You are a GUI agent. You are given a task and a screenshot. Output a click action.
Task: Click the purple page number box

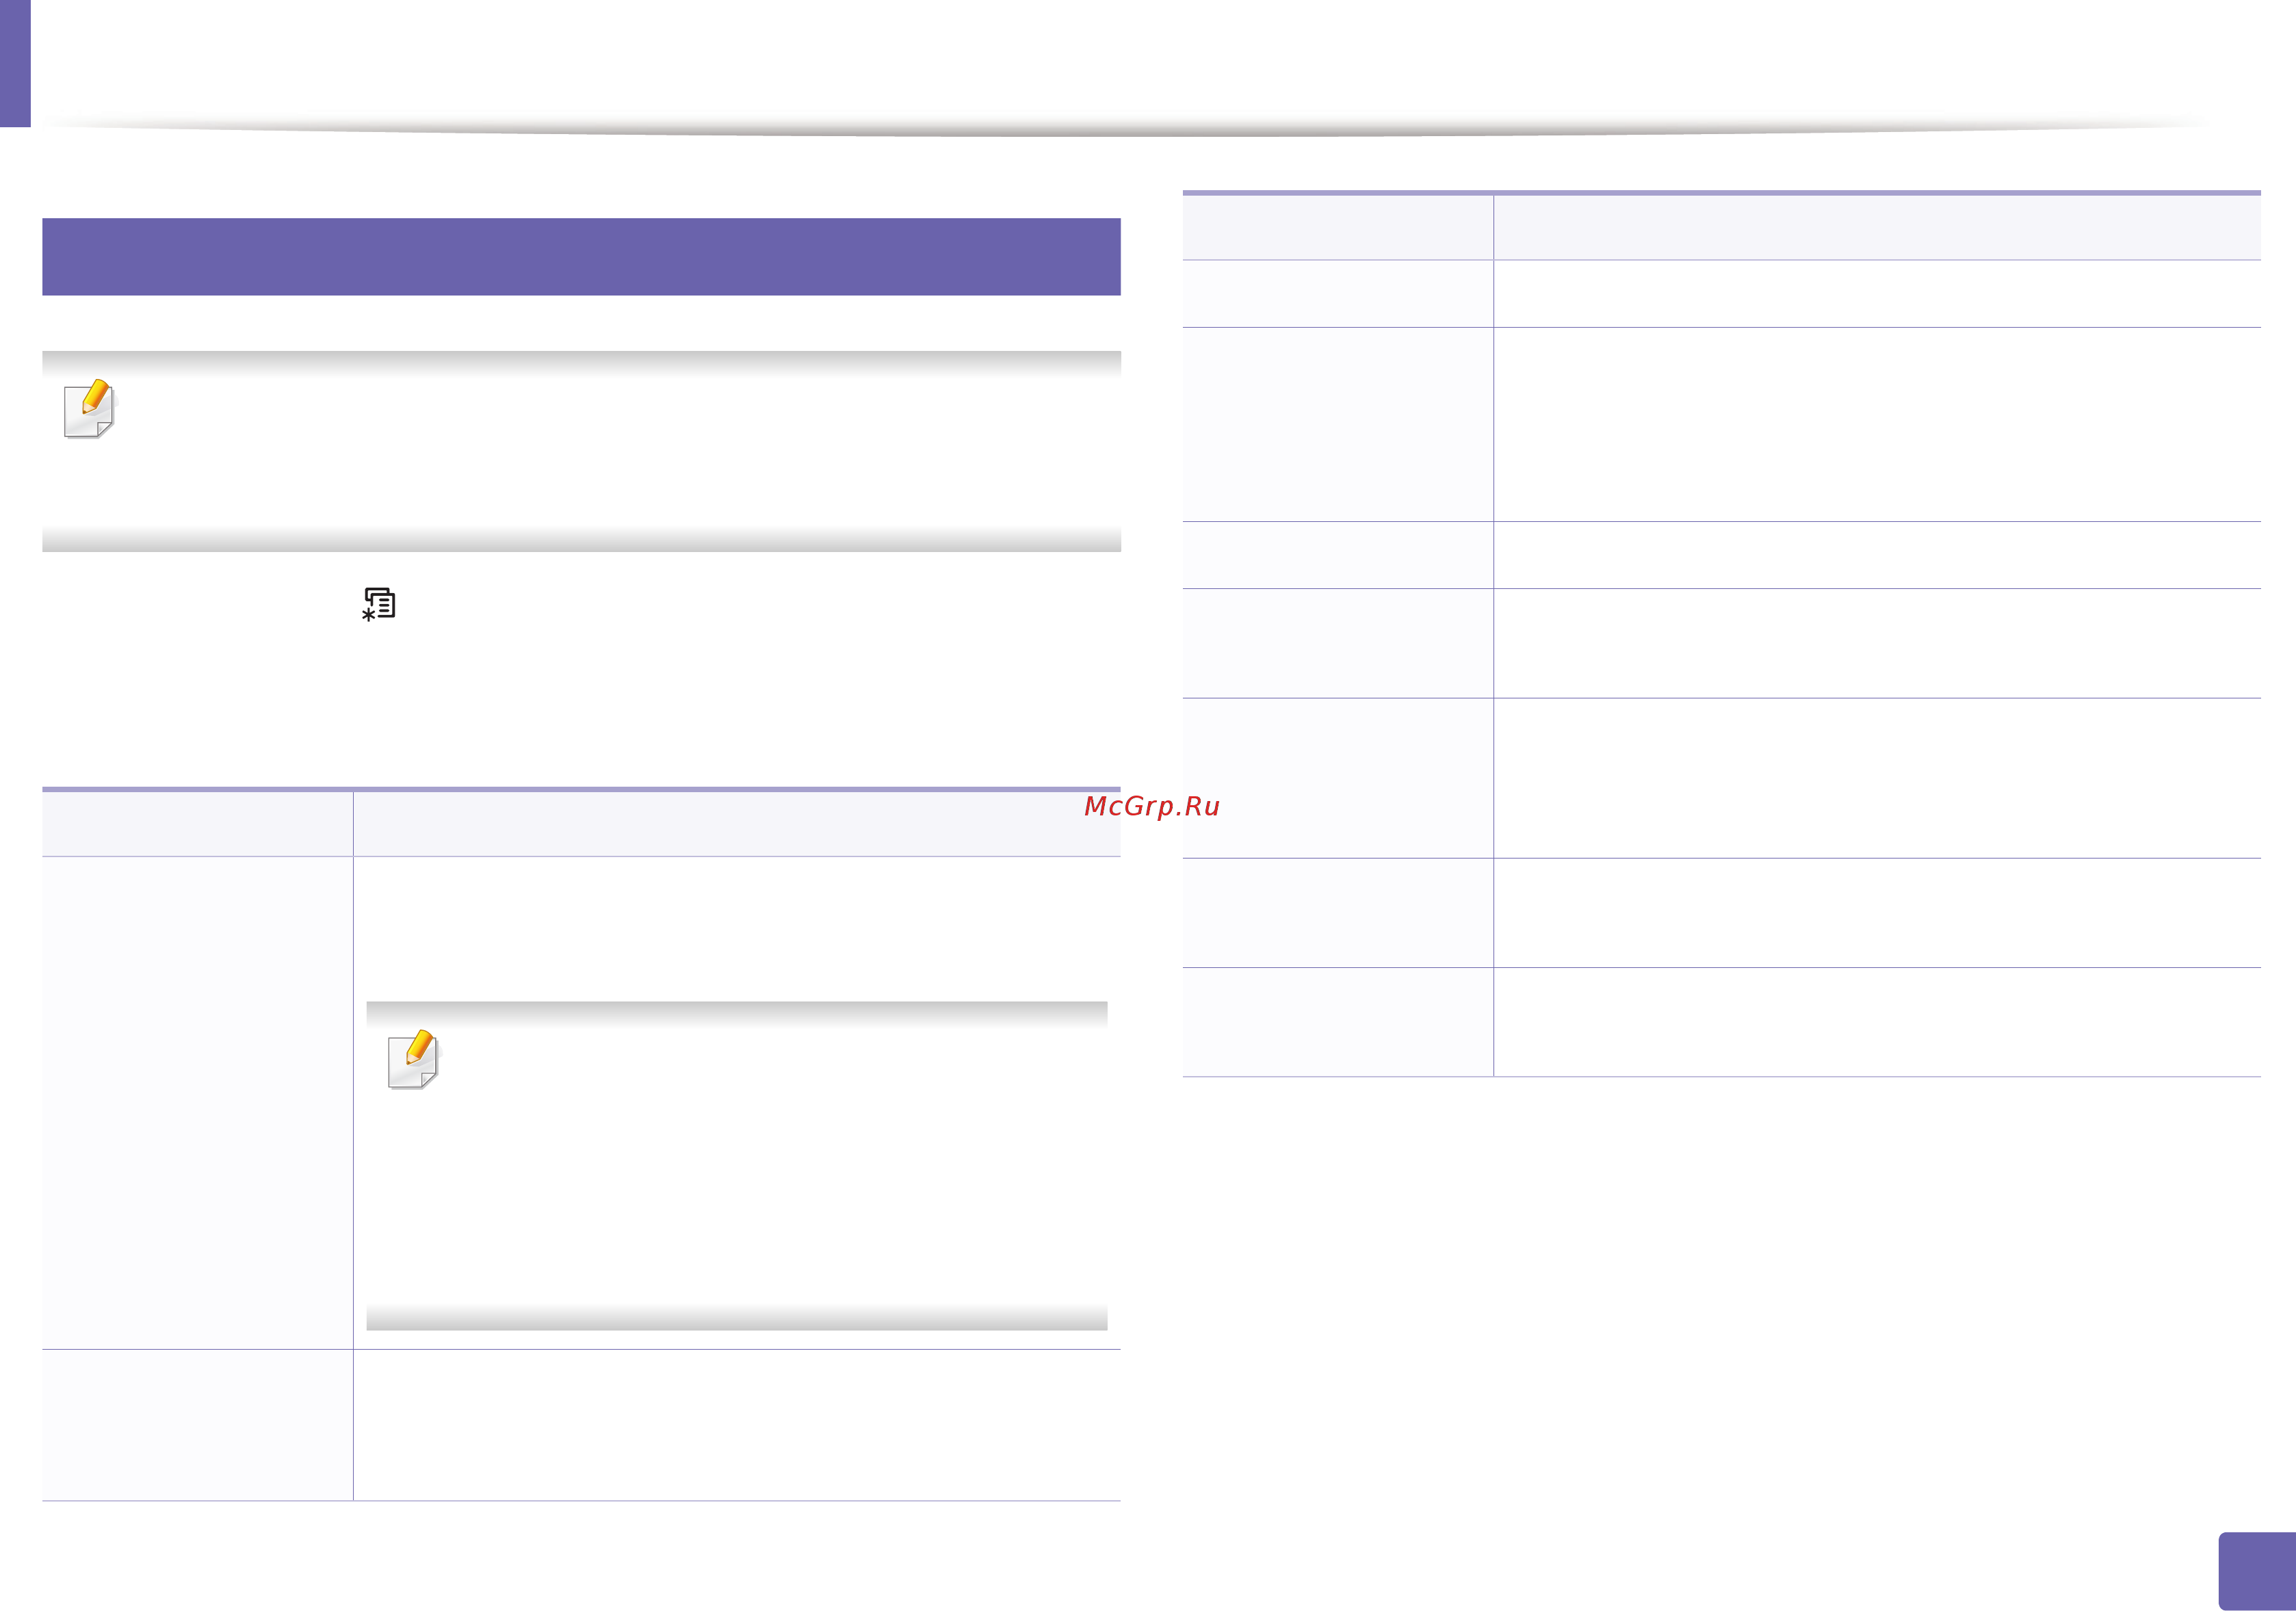2257,1570
